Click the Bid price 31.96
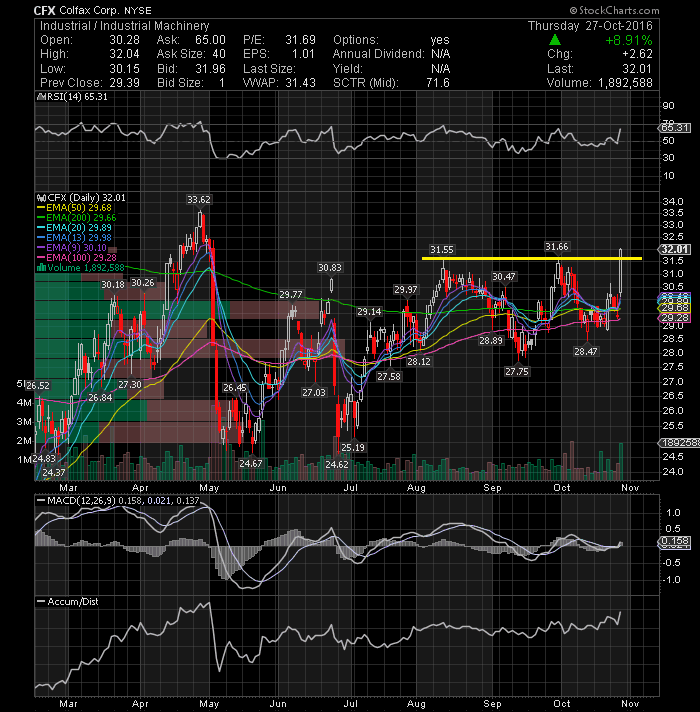The image size is (700, 712). click(x=210, y=69)
